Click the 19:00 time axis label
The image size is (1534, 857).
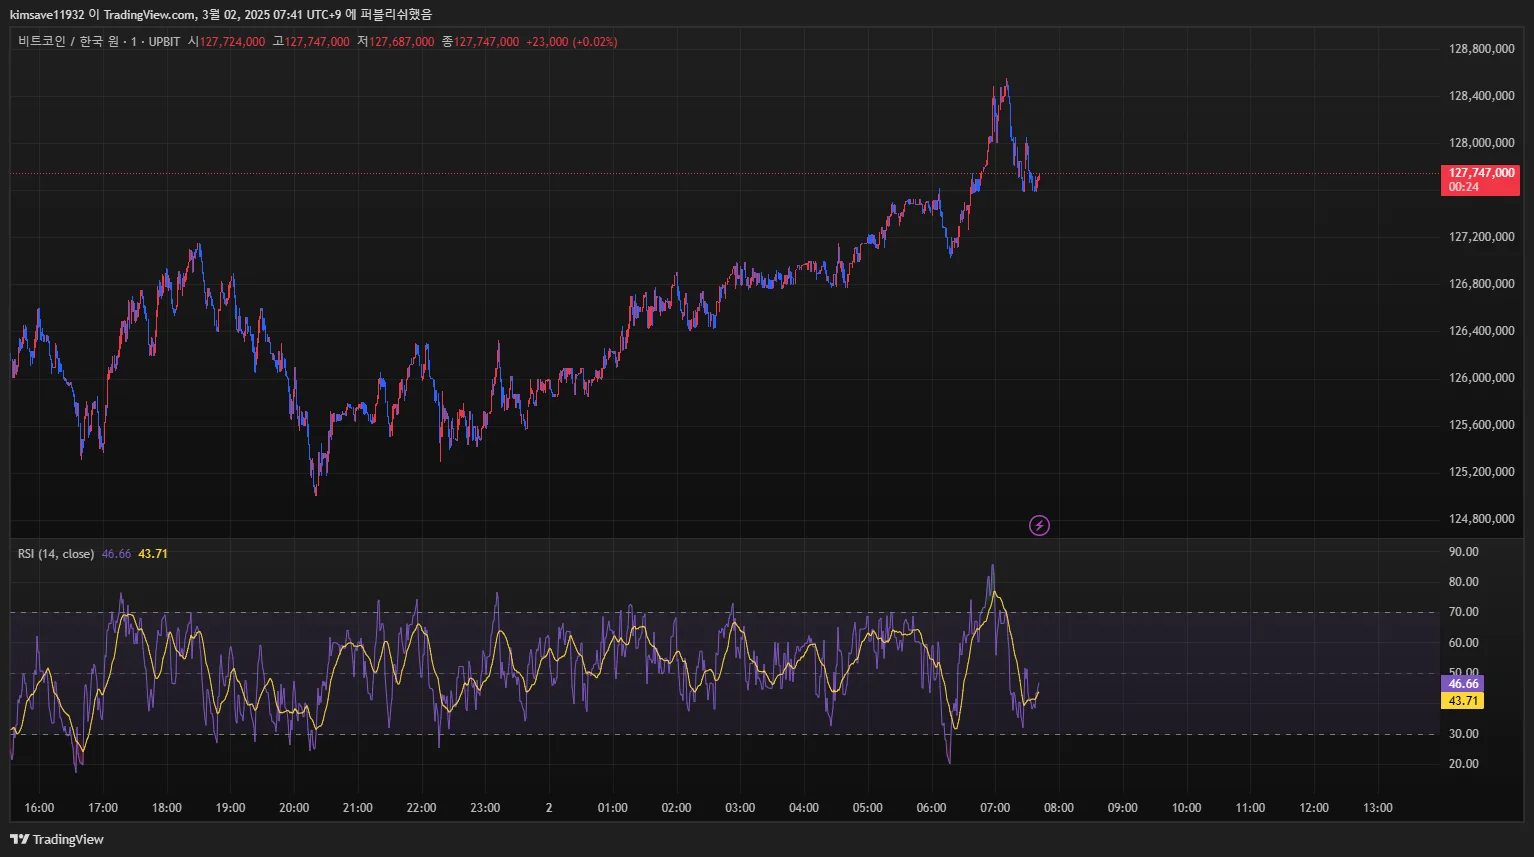[x=230, y=808]
